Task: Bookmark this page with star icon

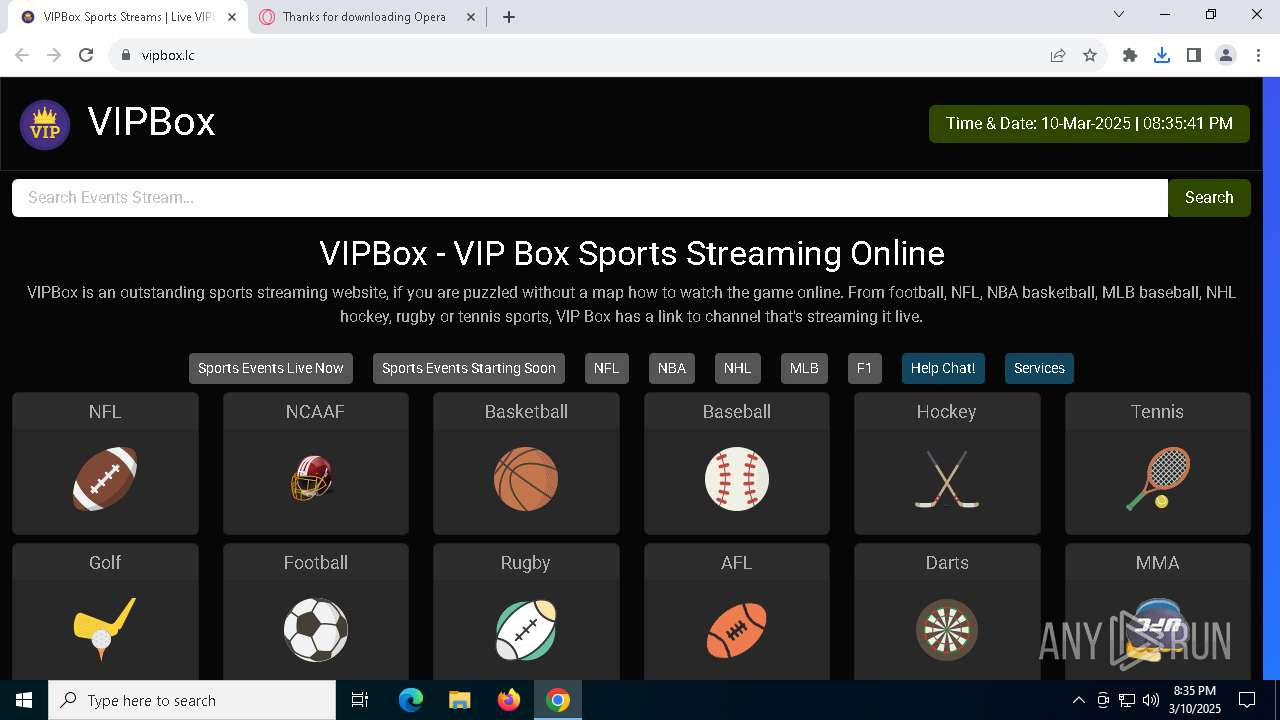Action: [1090, 55]
